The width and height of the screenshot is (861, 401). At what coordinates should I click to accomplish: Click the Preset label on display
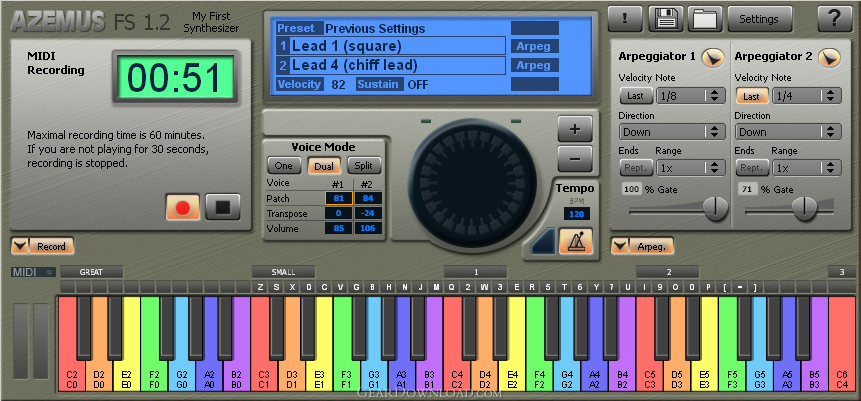pos(299,29)
